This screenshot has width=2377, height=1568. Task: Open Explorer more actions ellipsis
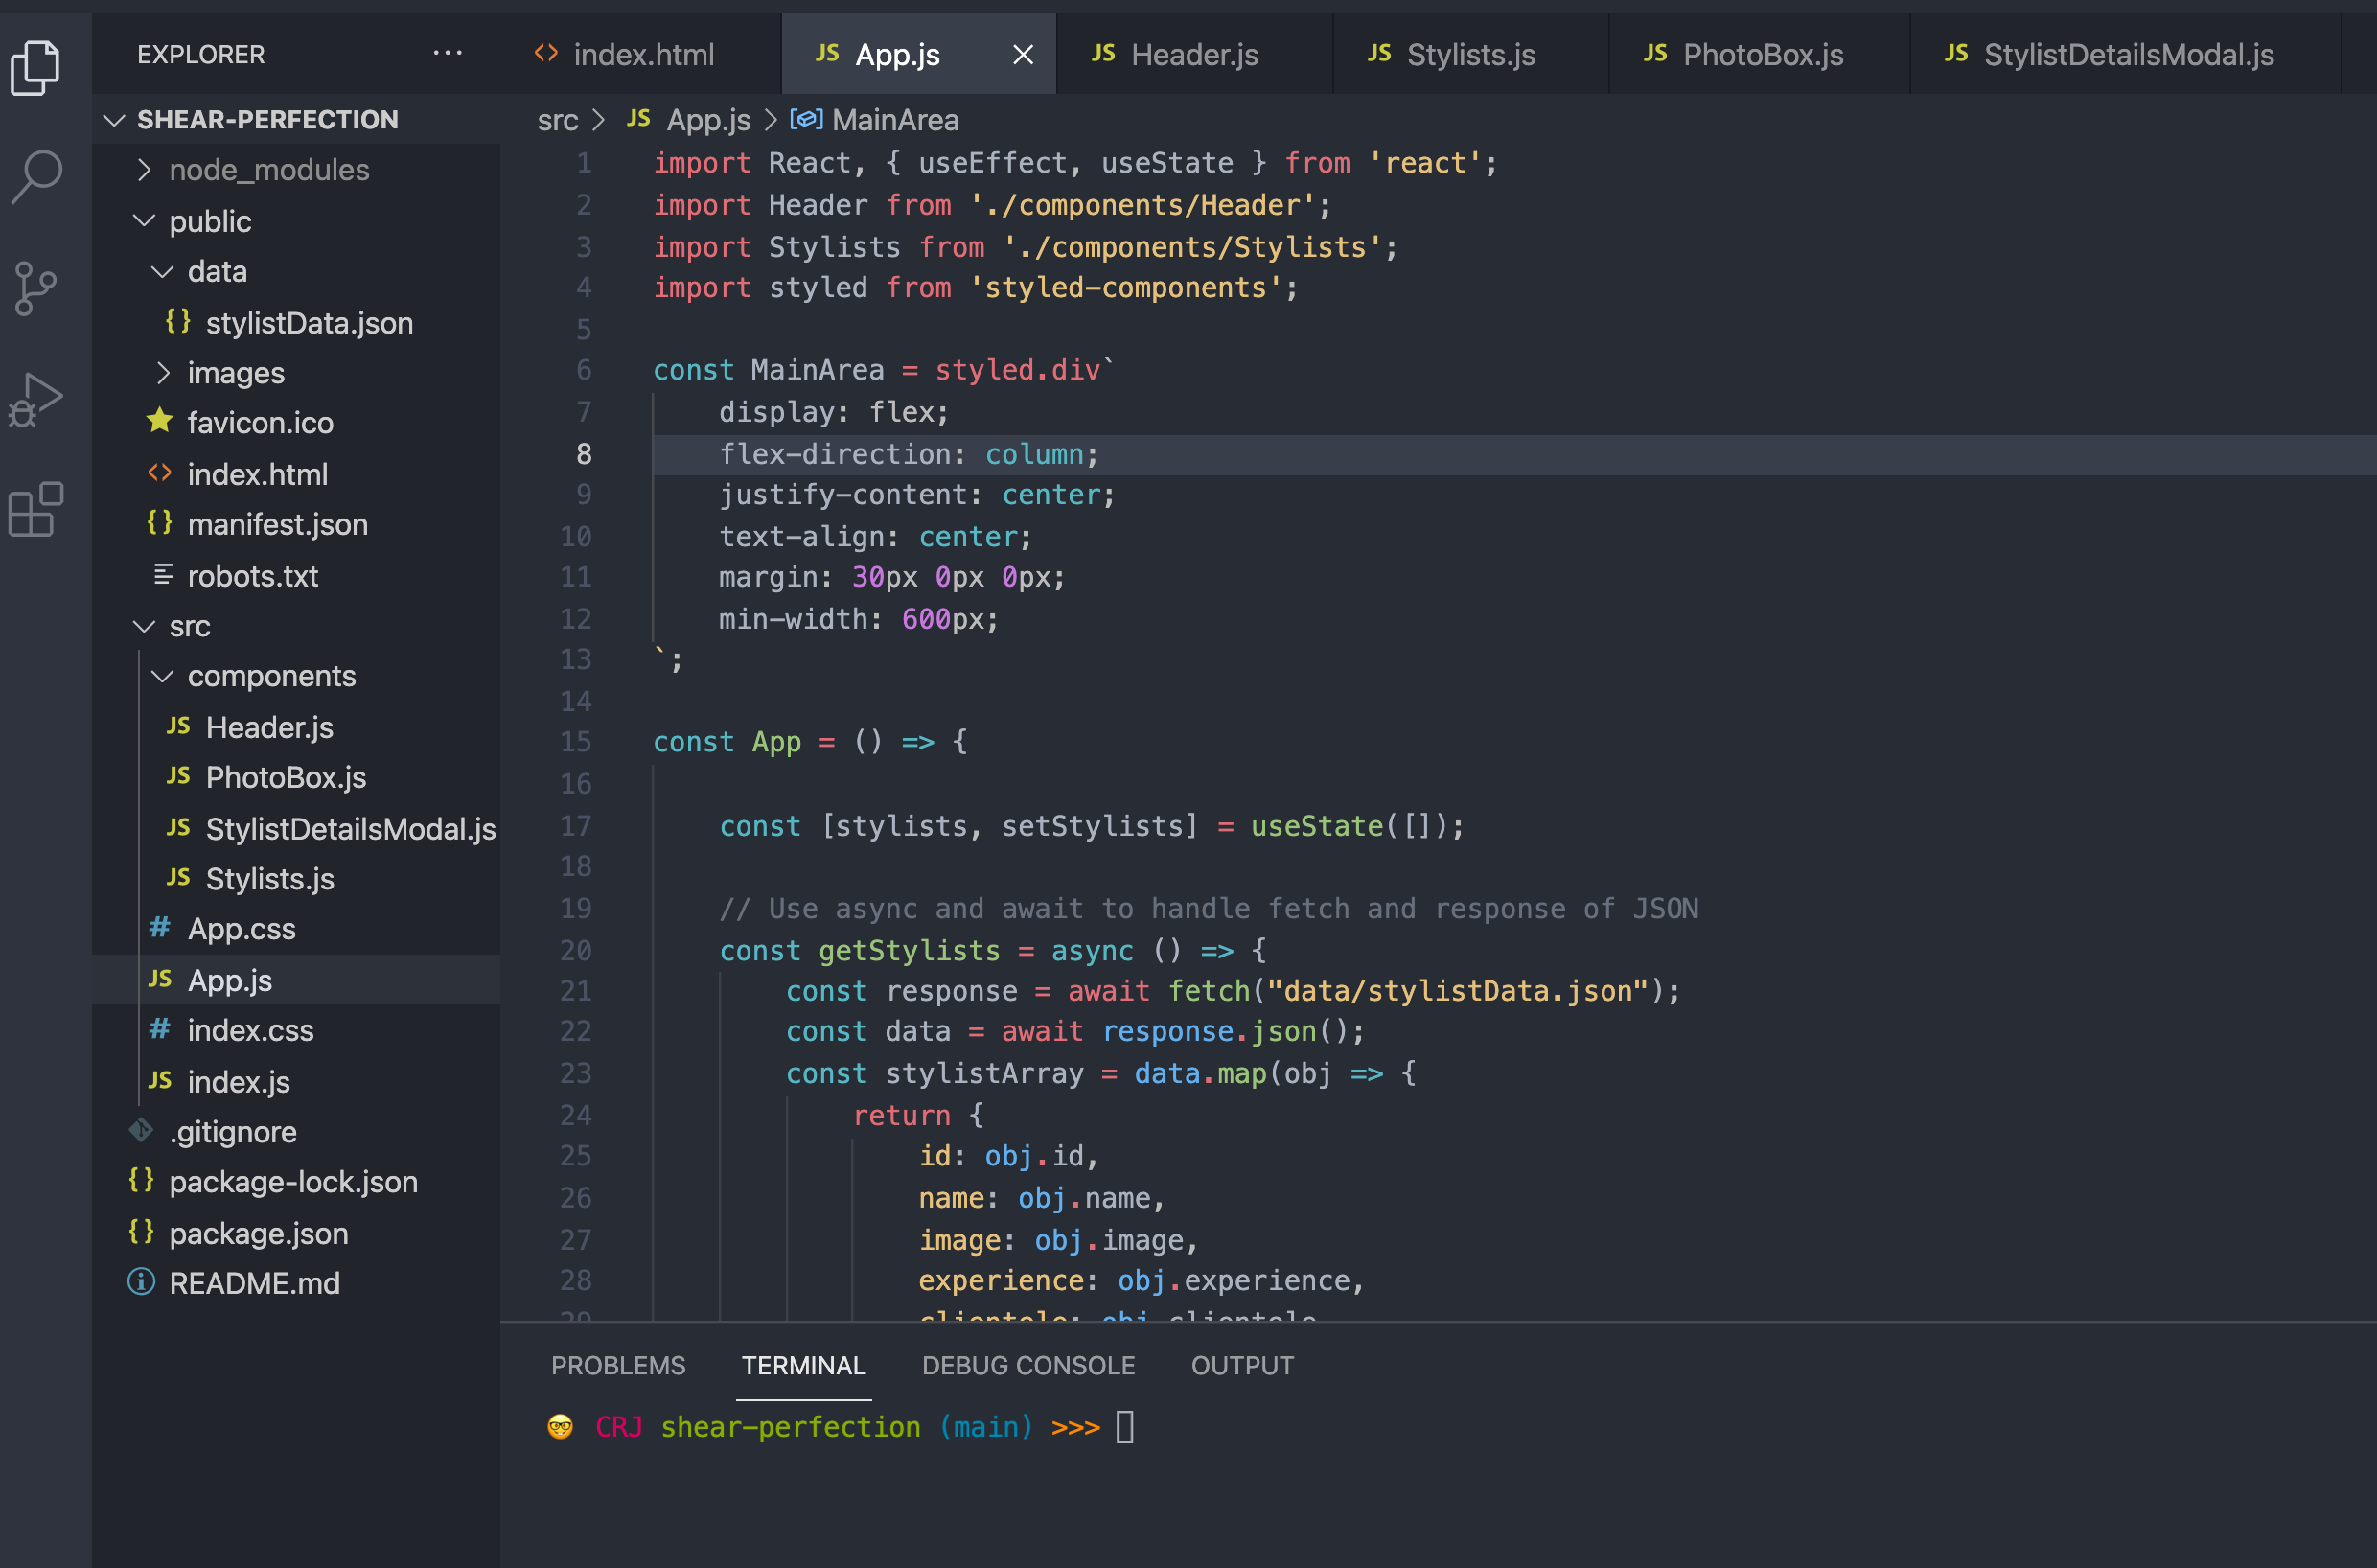(447, 54)
